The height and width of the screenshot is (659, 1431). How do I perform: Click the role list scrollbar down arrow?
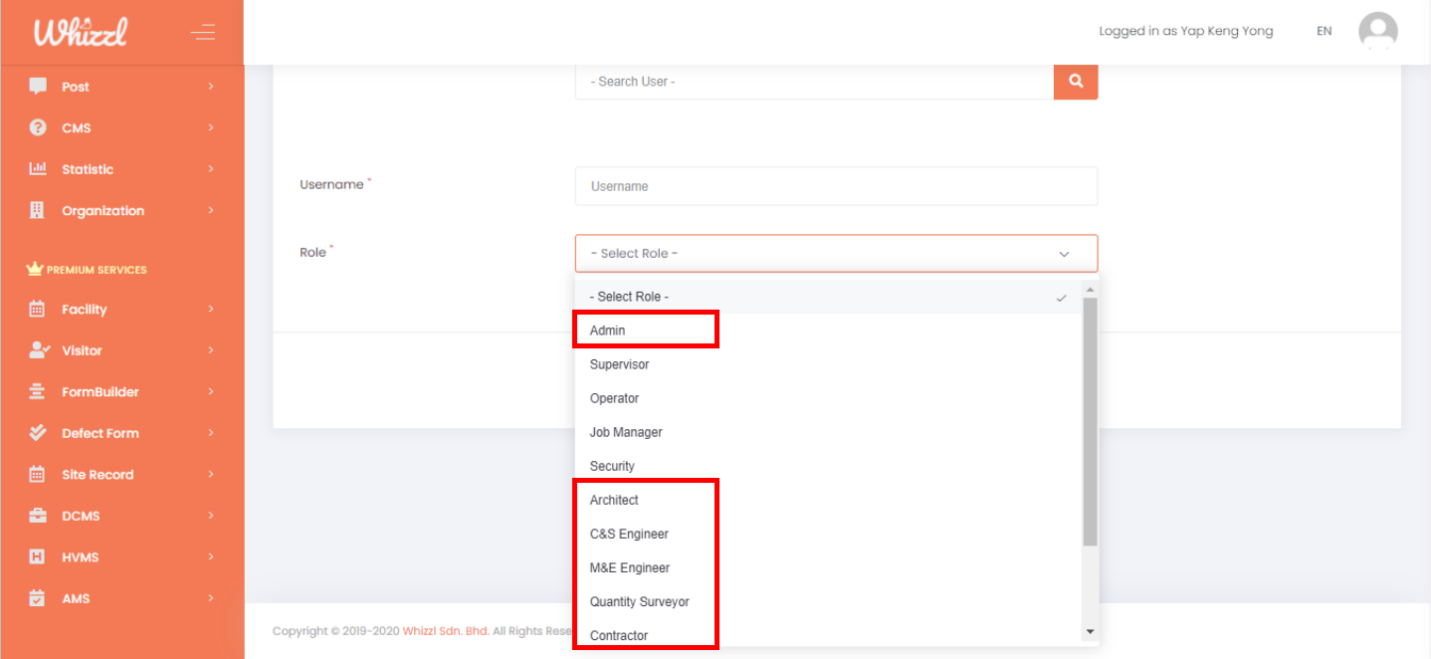(x=1090, y=632)
